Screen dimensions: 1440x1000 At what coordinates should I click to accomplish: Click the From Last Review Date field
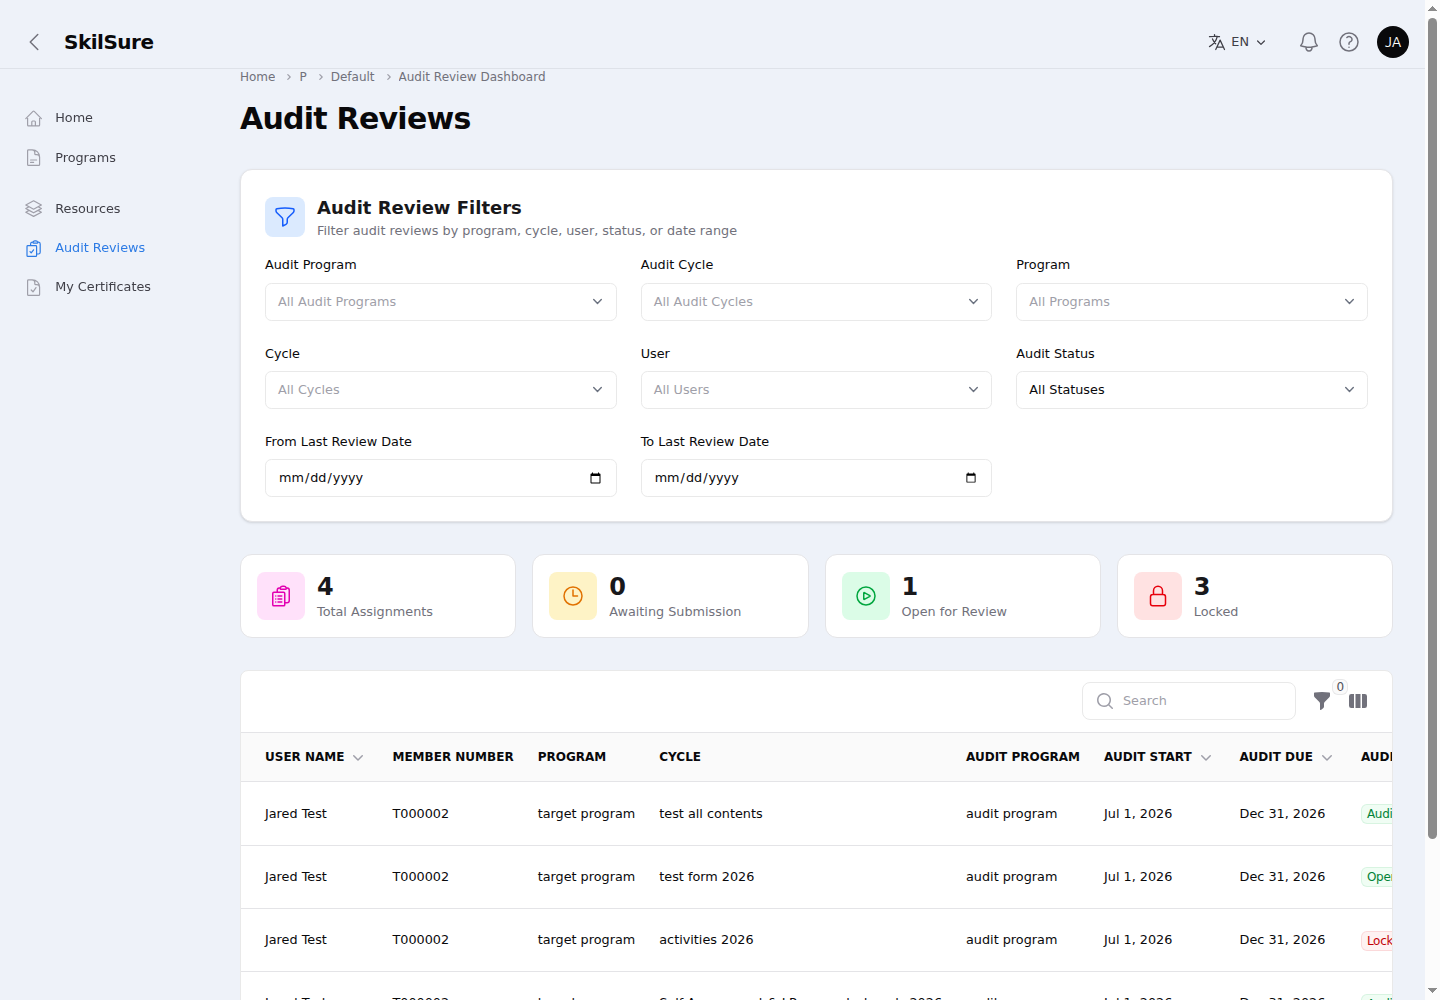441,478
